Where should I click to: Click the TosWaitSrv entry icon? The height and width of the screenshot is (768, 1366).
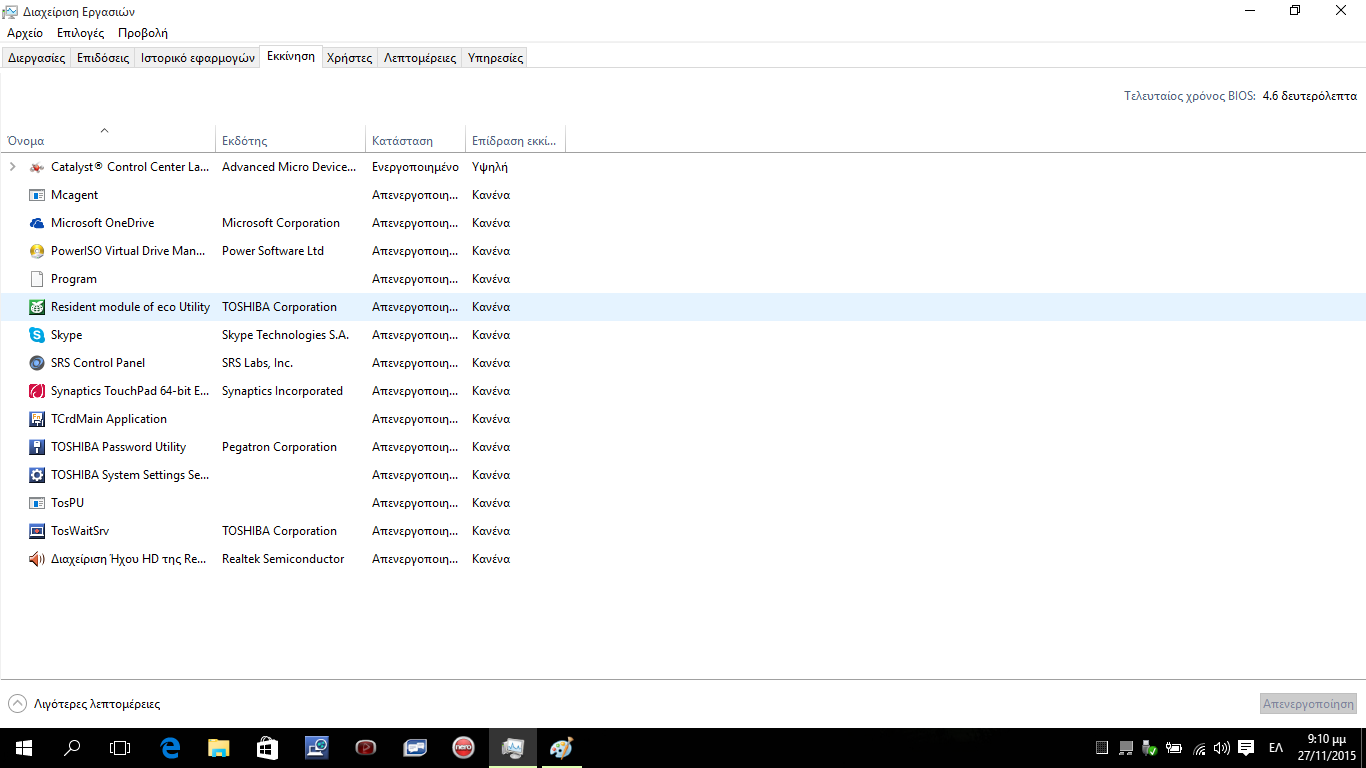37,531
